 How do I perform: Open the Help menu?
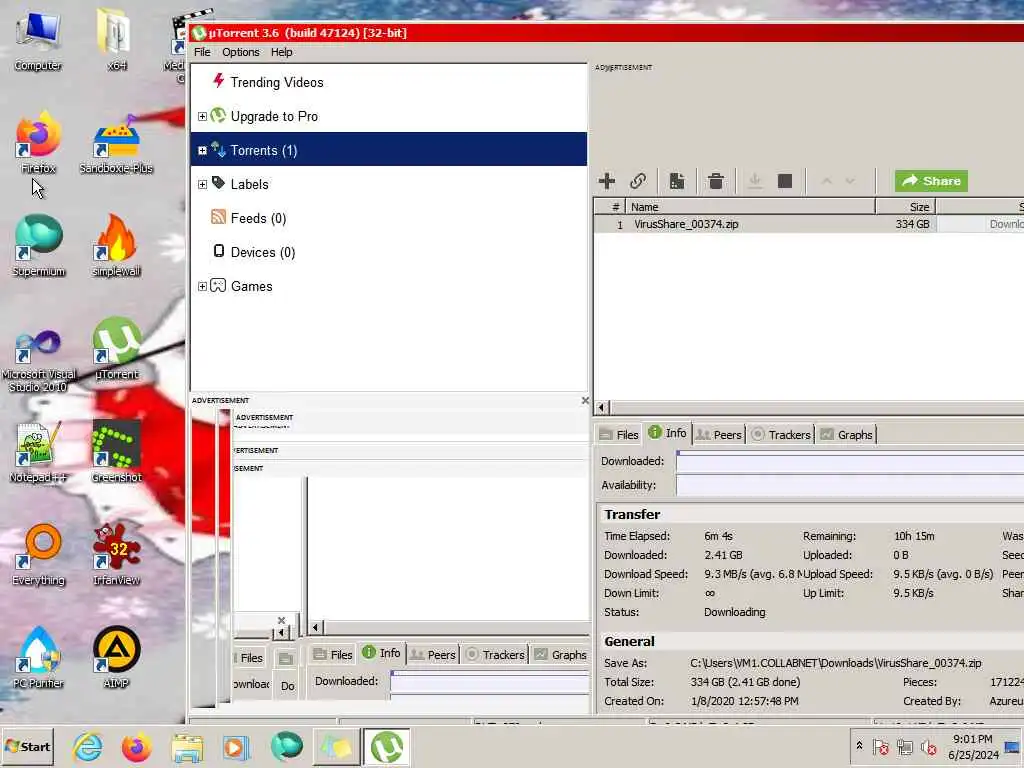pos(281,52)
